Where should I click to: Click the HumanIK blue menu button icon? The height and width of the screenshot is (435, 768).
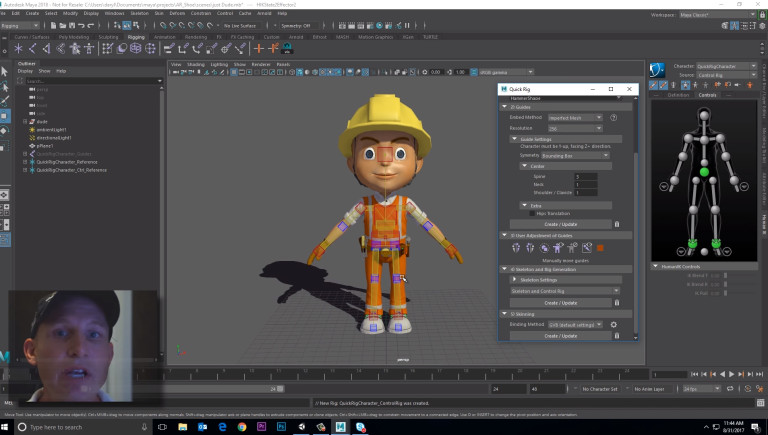pos(657,70)
